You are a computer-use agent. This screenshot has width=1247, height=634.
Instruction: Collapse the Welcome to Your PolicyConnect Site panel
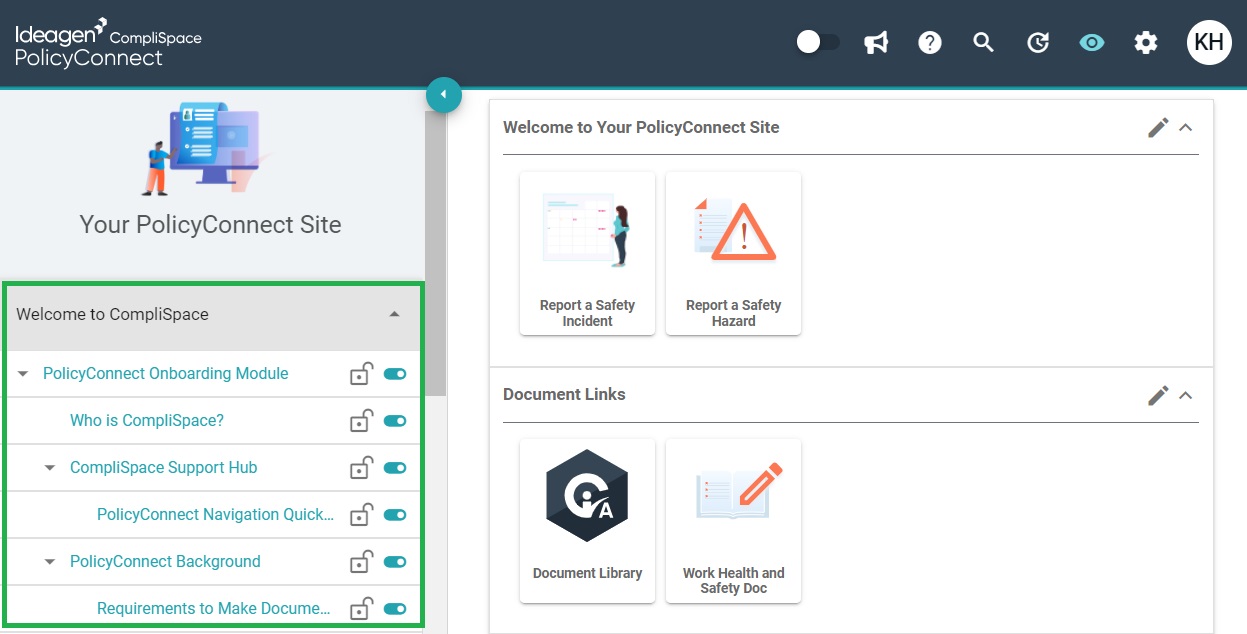pyautogui.click(x=1186, y=127)
